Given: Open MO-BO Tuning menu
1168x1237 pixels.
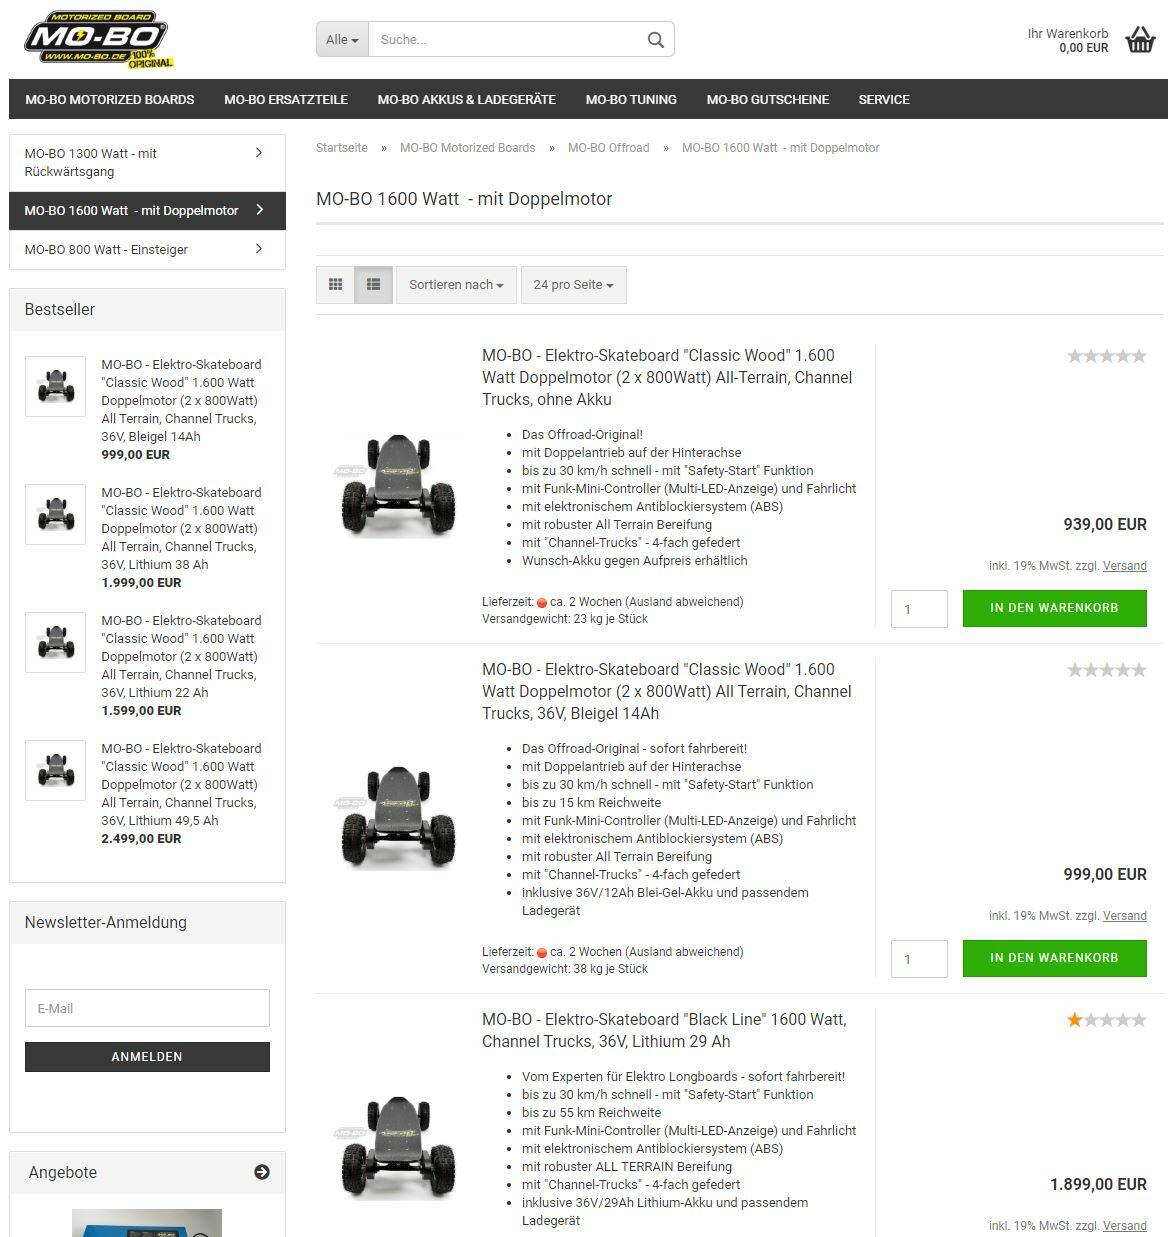Looking at the screenshot, I should [x=631, y=99].
